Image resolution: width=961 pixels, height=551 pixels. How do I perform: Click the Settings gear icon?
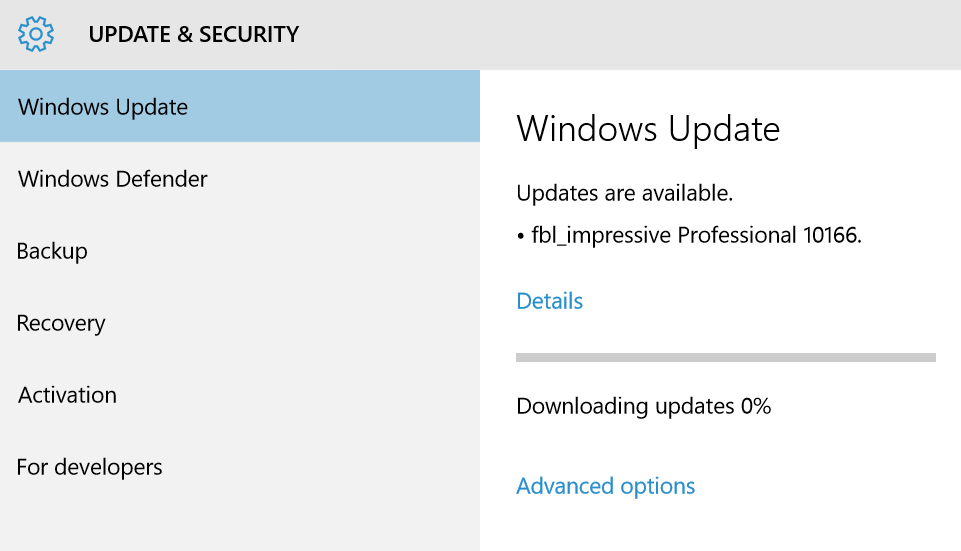(36, 34)
